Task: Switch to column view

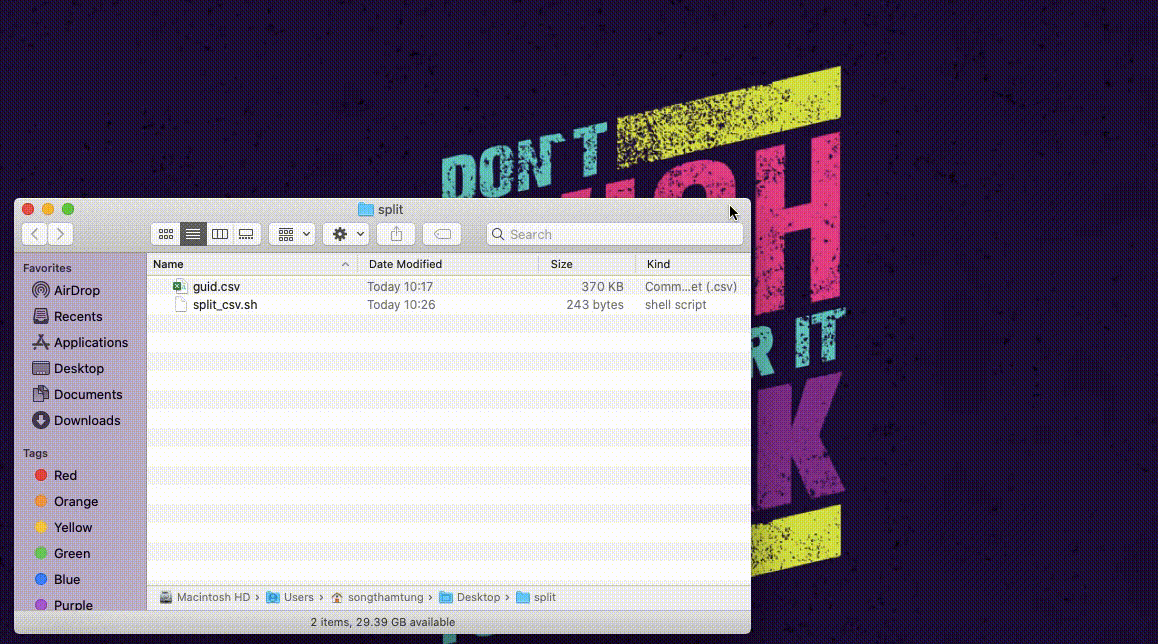Action: (x=219, y=234)
